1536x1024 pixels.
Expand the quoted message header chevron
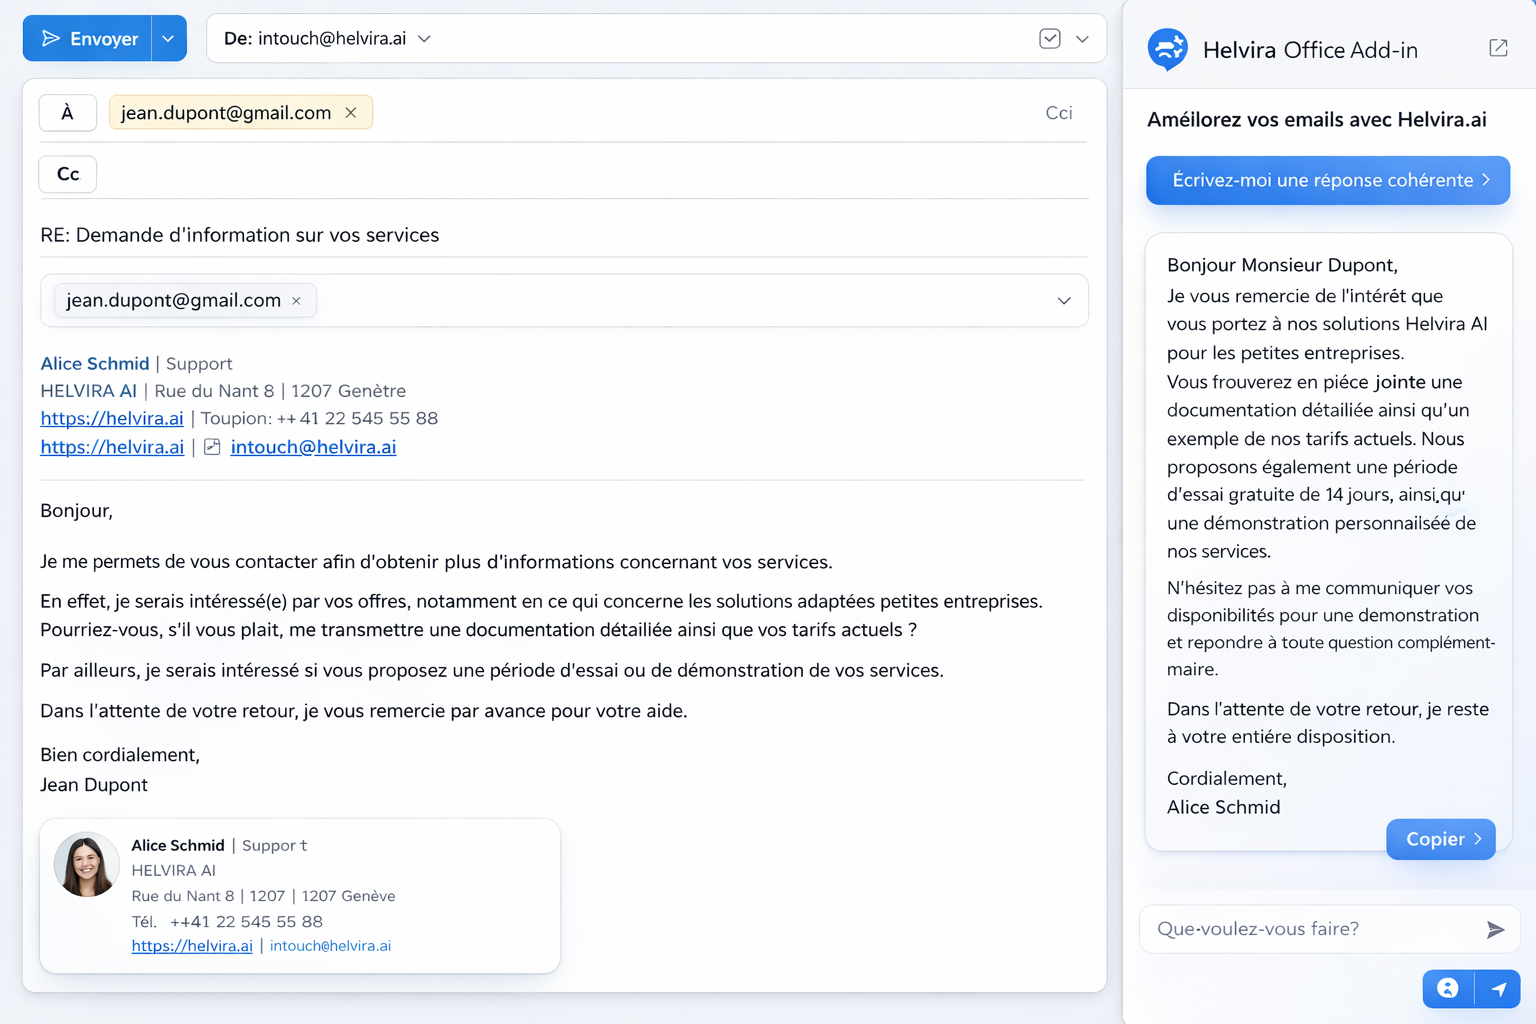point(1064,300)
